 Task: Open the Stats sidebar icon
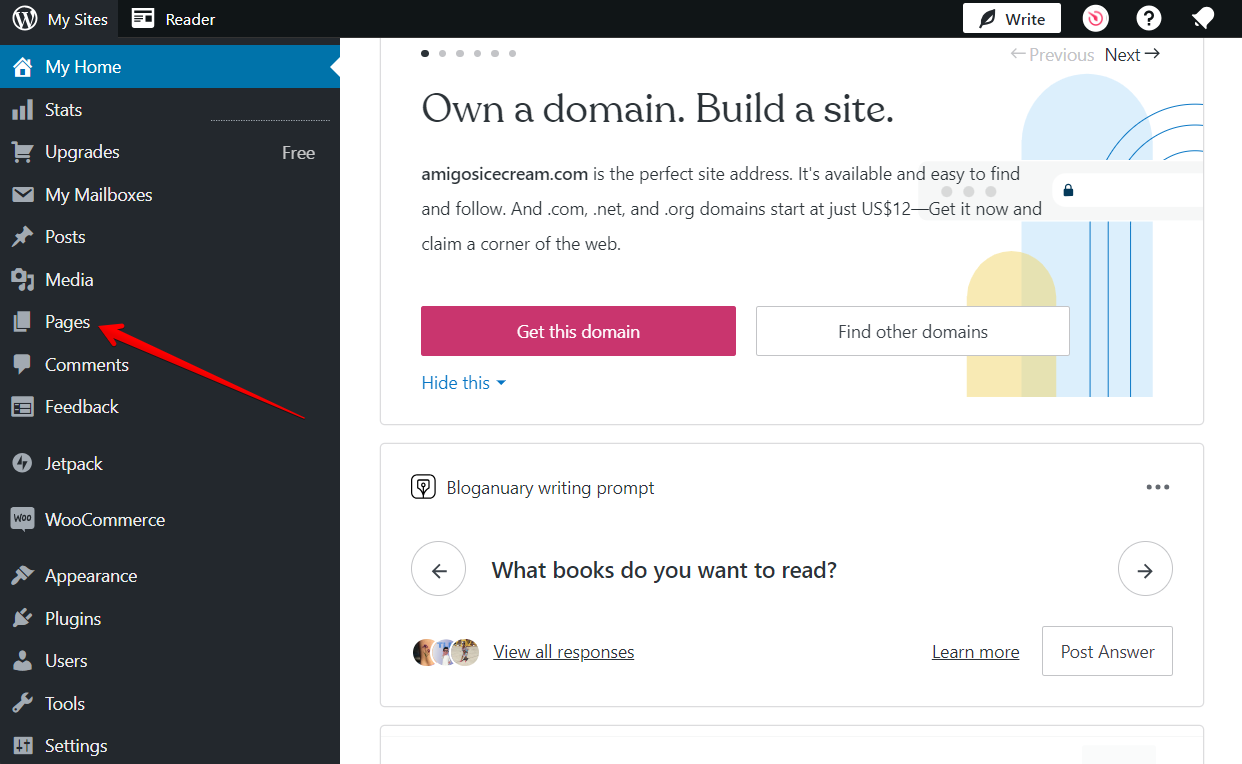tap(22, 110)
